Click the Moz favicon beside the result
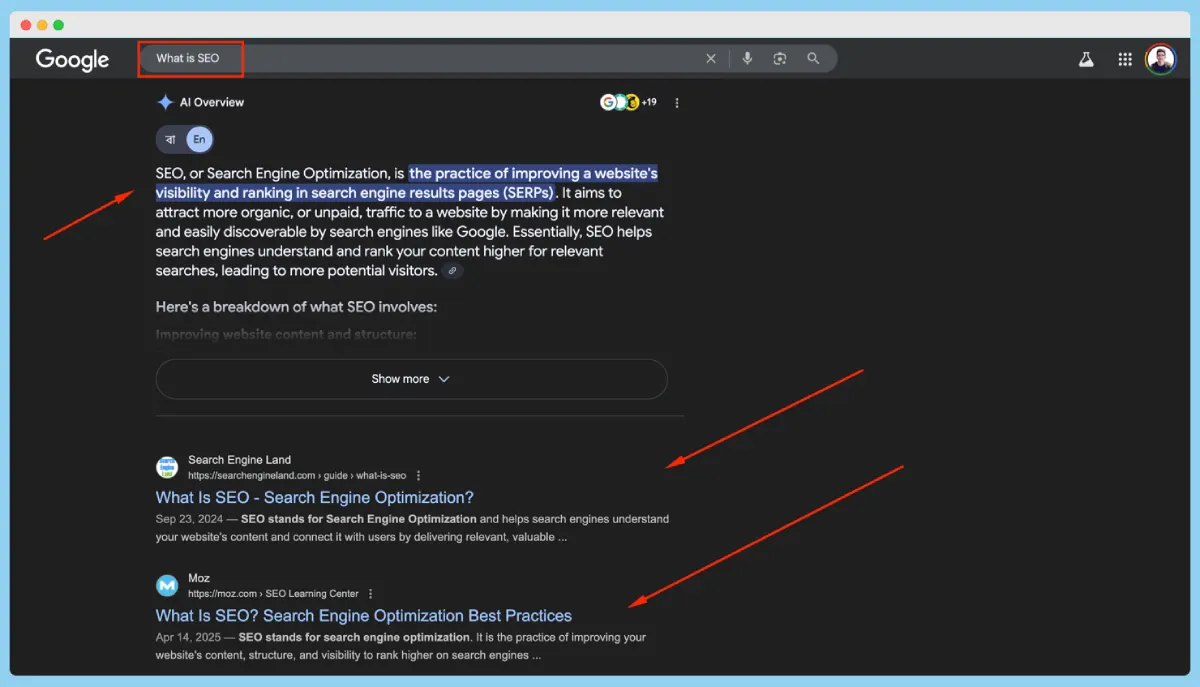The width and height of the screenshot is (1200, 687). [166, 584]
